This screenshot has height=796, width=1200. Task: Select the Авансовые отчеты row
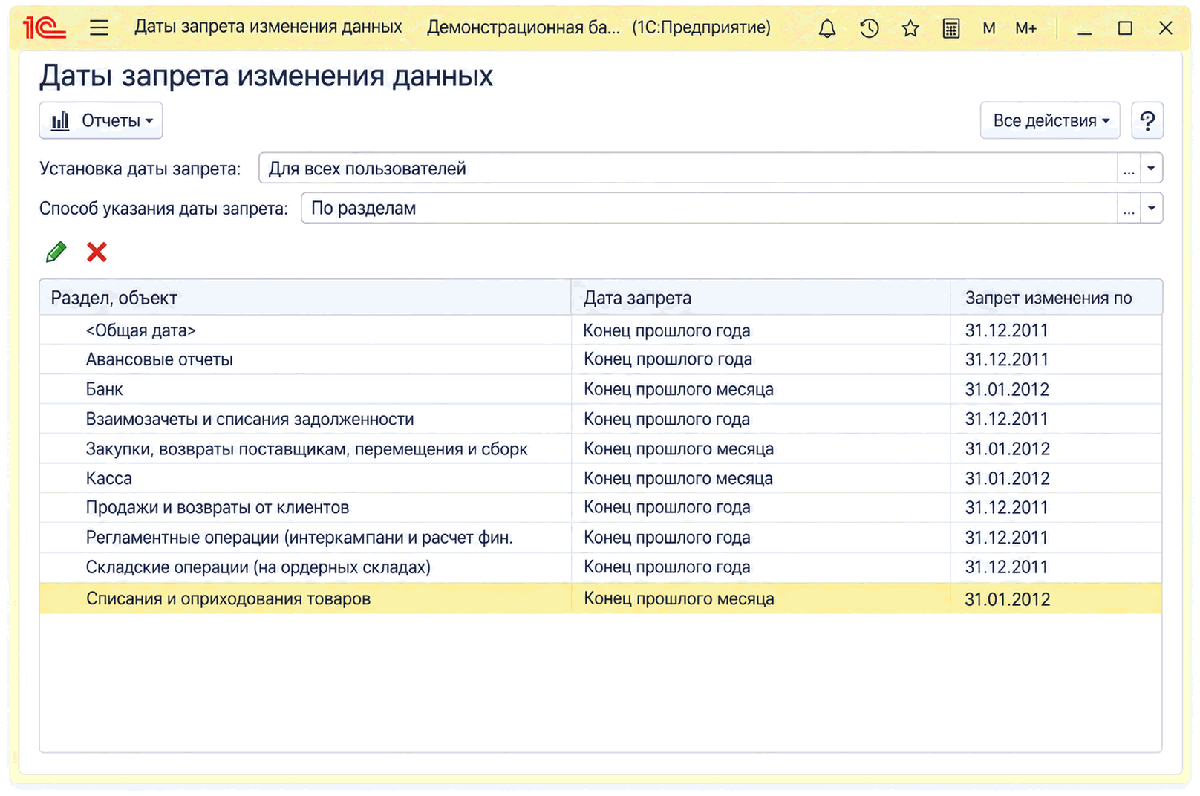click(601, 360)
